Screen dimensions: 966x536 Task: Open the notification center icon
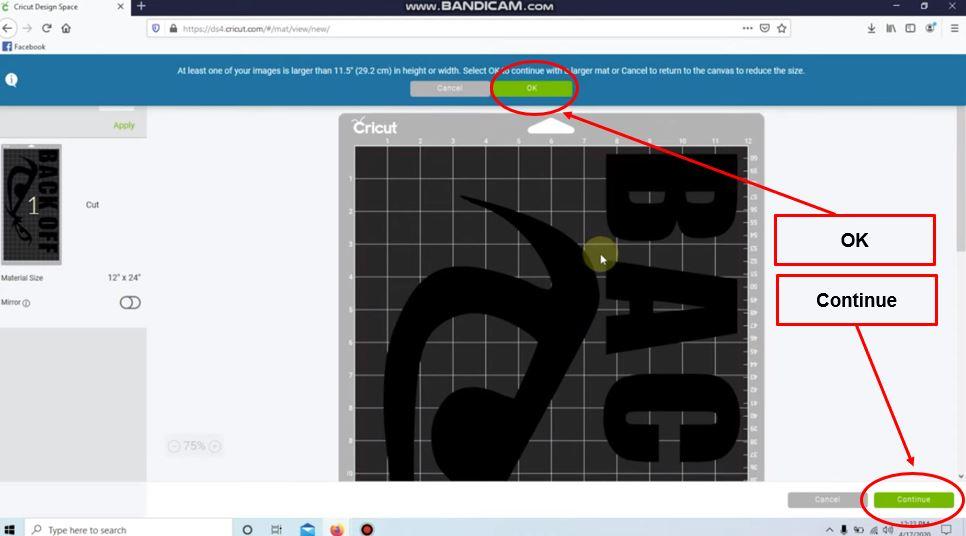pos(946,530)
